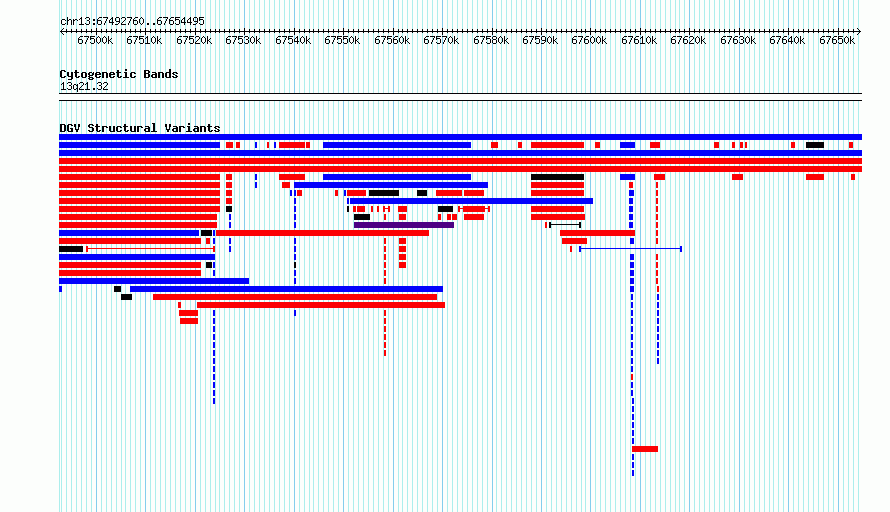Image resolution: width=890 pixels, height=512 pixels.
Task: Click the 67570k ruler label
Action: [441, 40]
